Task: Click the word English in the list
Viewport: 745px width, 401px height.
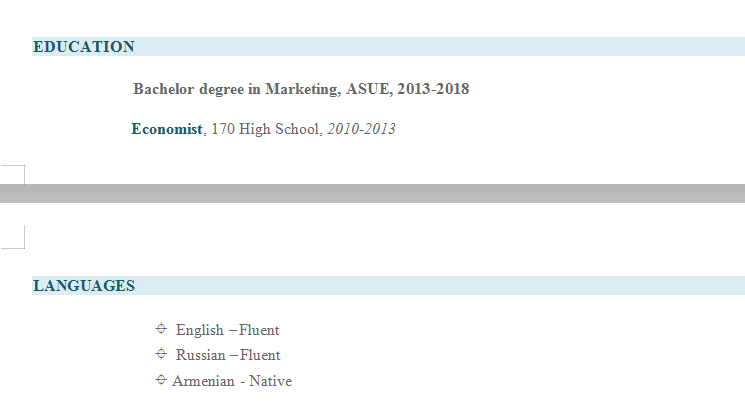Action: (x=200, y=330)
